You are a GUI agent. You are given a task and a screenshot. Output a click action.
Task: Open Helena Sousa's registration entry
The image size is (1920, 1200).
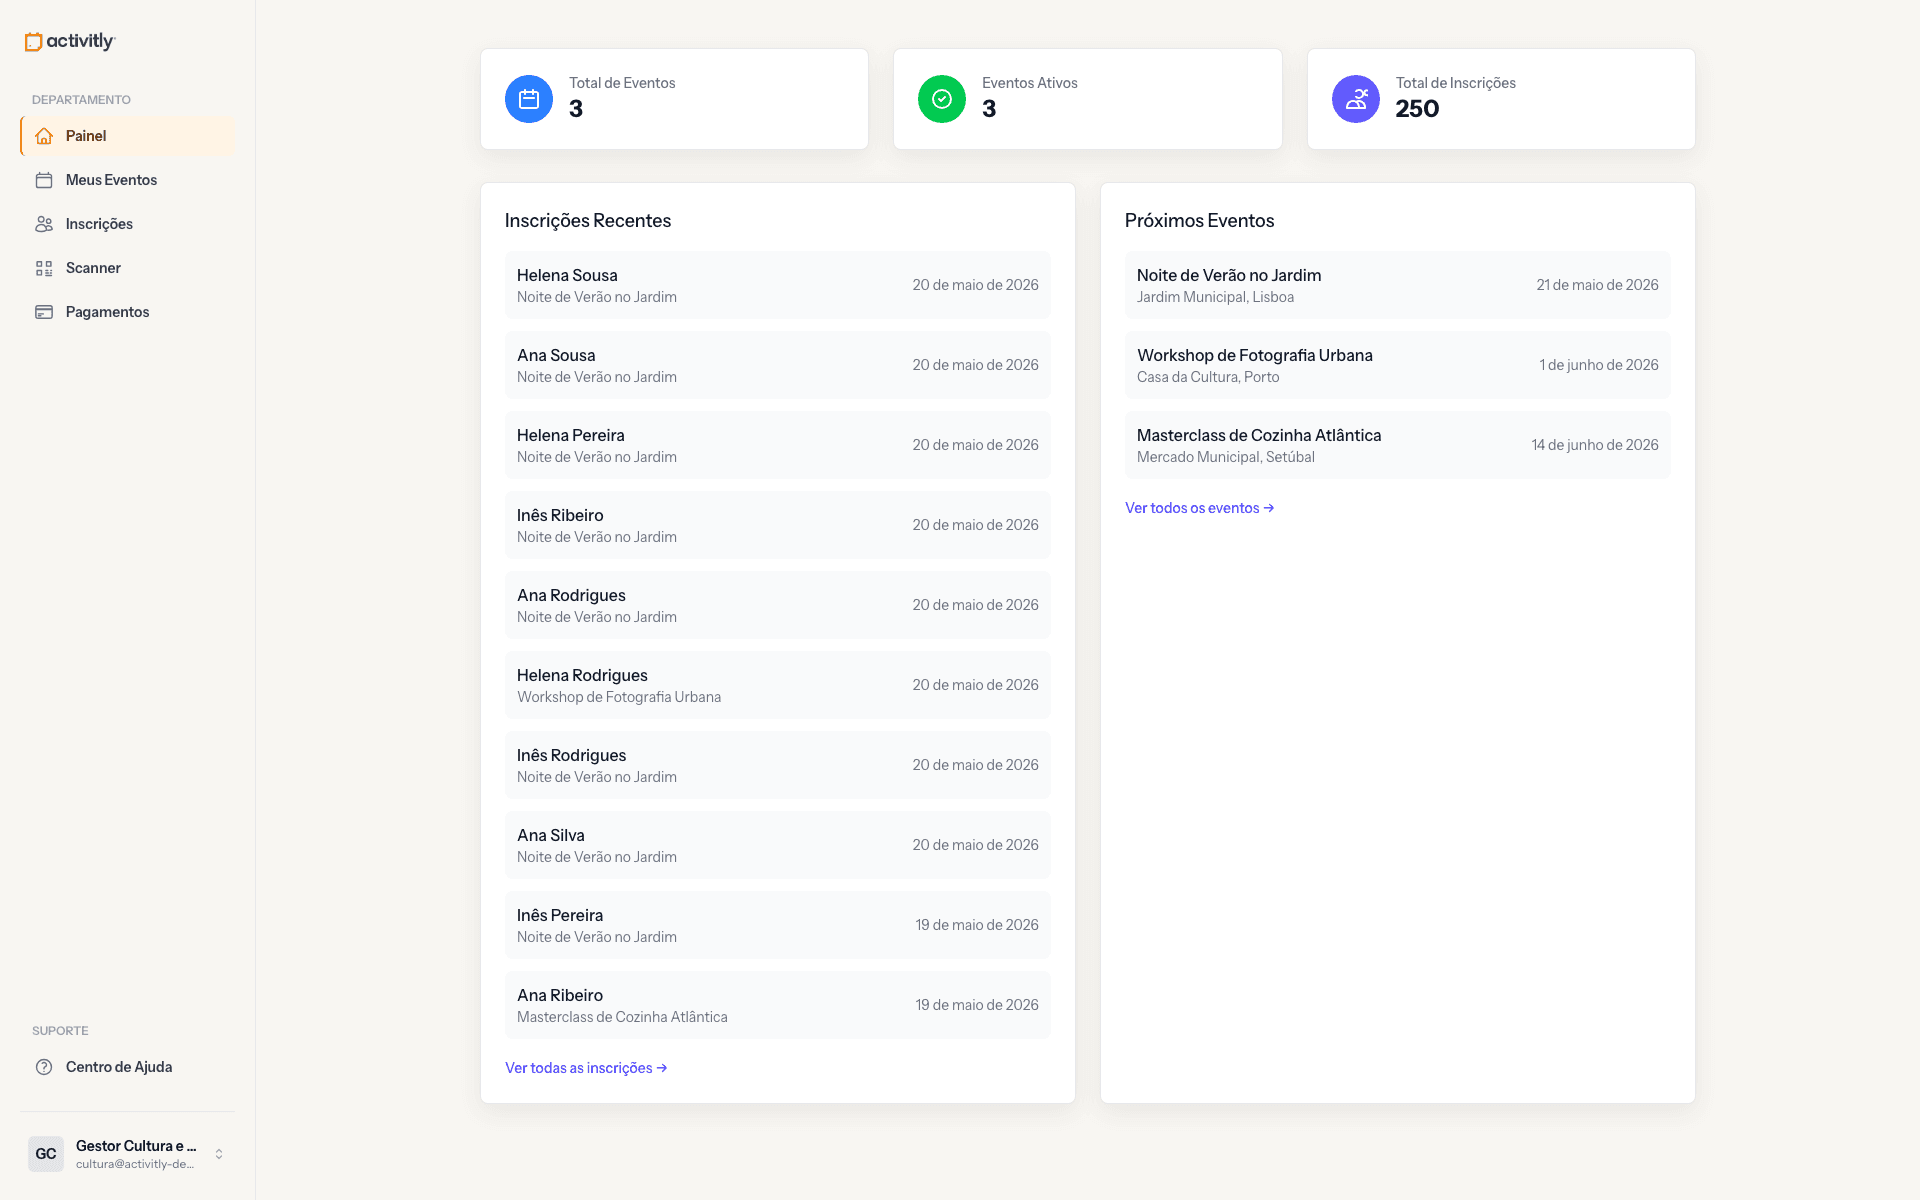778,285
